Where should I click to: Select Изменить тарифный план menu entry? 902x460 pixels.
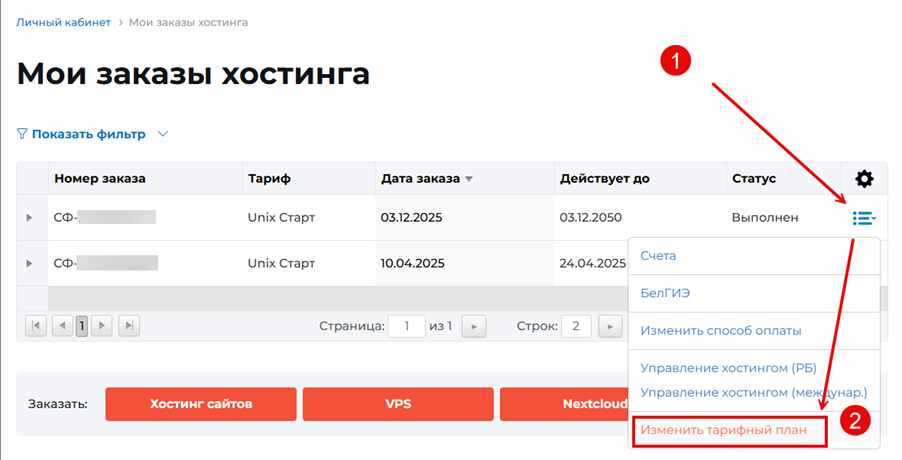coord(730,431)
